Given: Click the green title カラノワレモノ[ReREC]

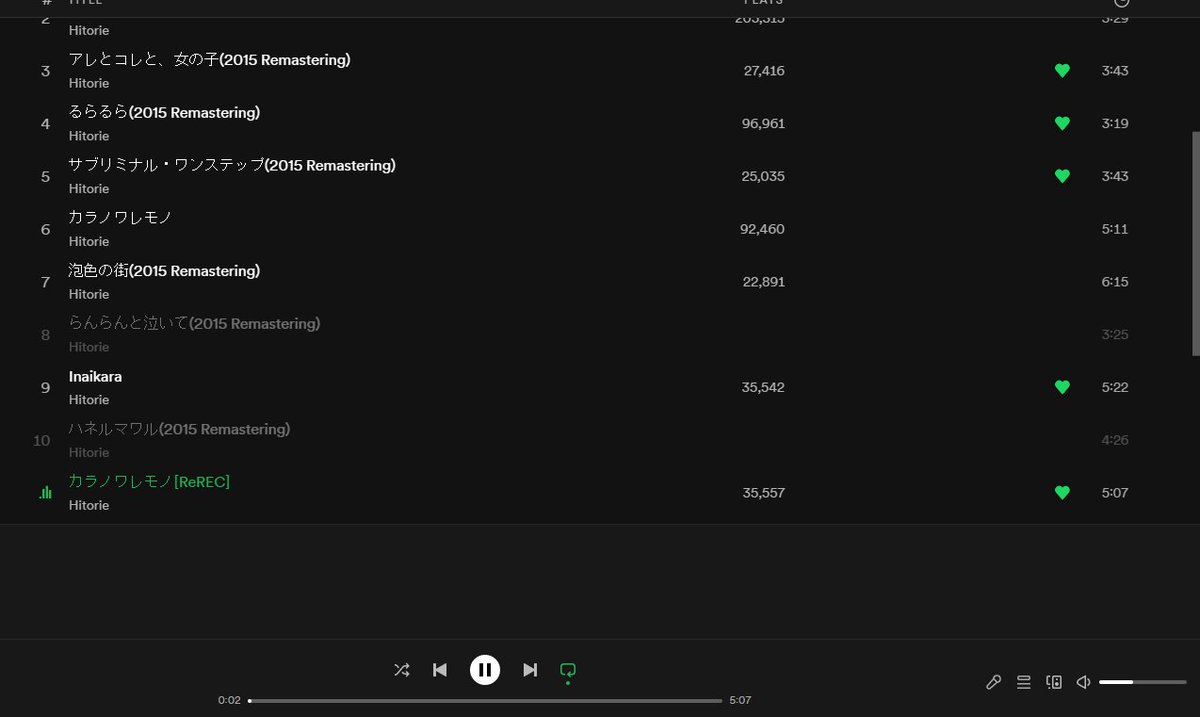Looking at the screenshot, I should [x=149, y=482].
